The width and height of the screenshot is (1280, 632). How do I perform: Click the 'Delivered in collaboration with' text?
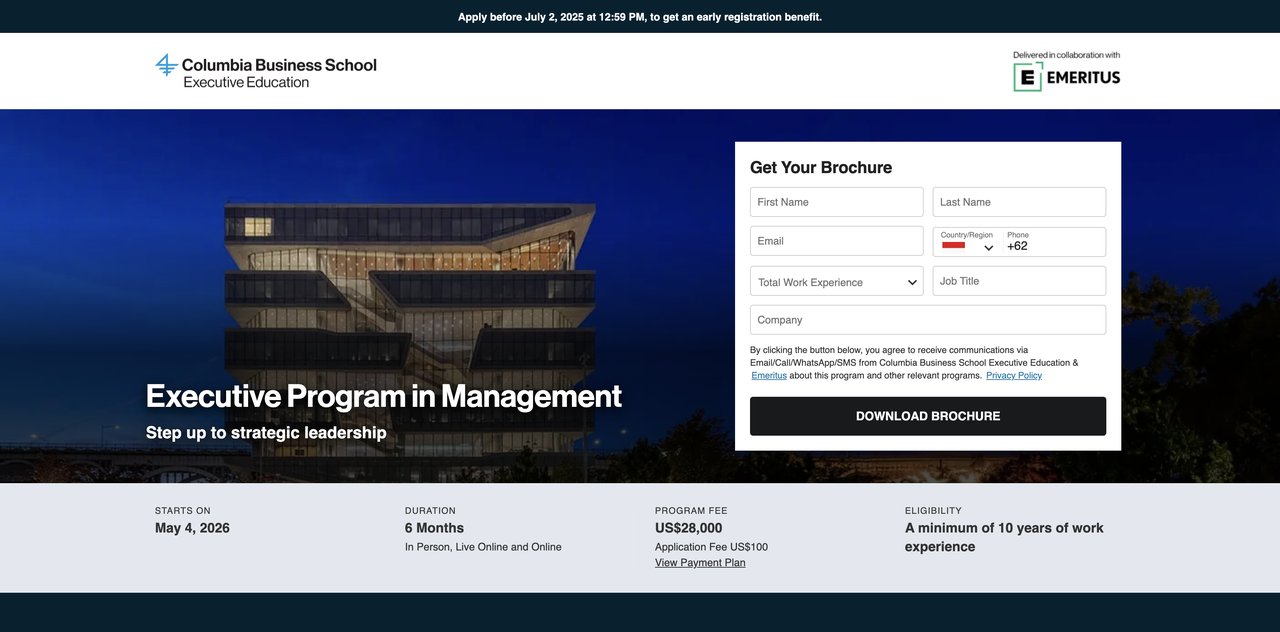[x=1066, y=55]
